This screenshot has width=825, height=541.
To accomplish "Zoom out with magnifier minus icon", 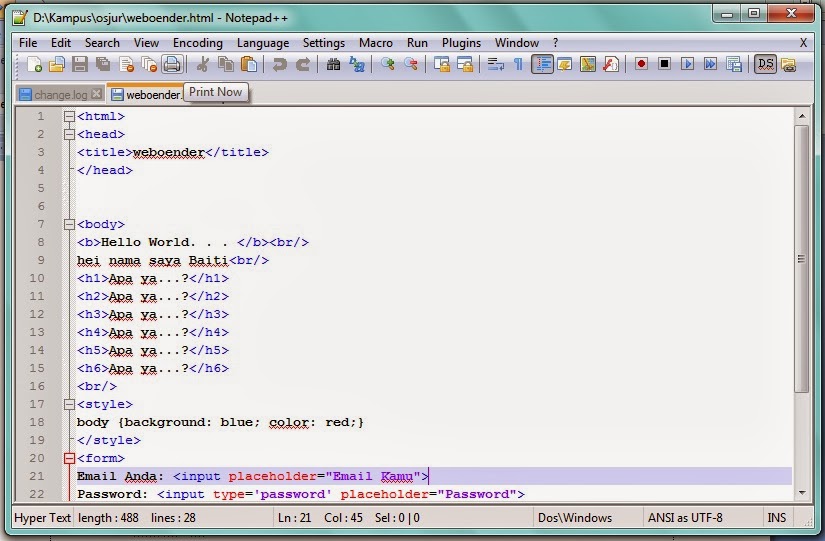I will tap(411, 65).
